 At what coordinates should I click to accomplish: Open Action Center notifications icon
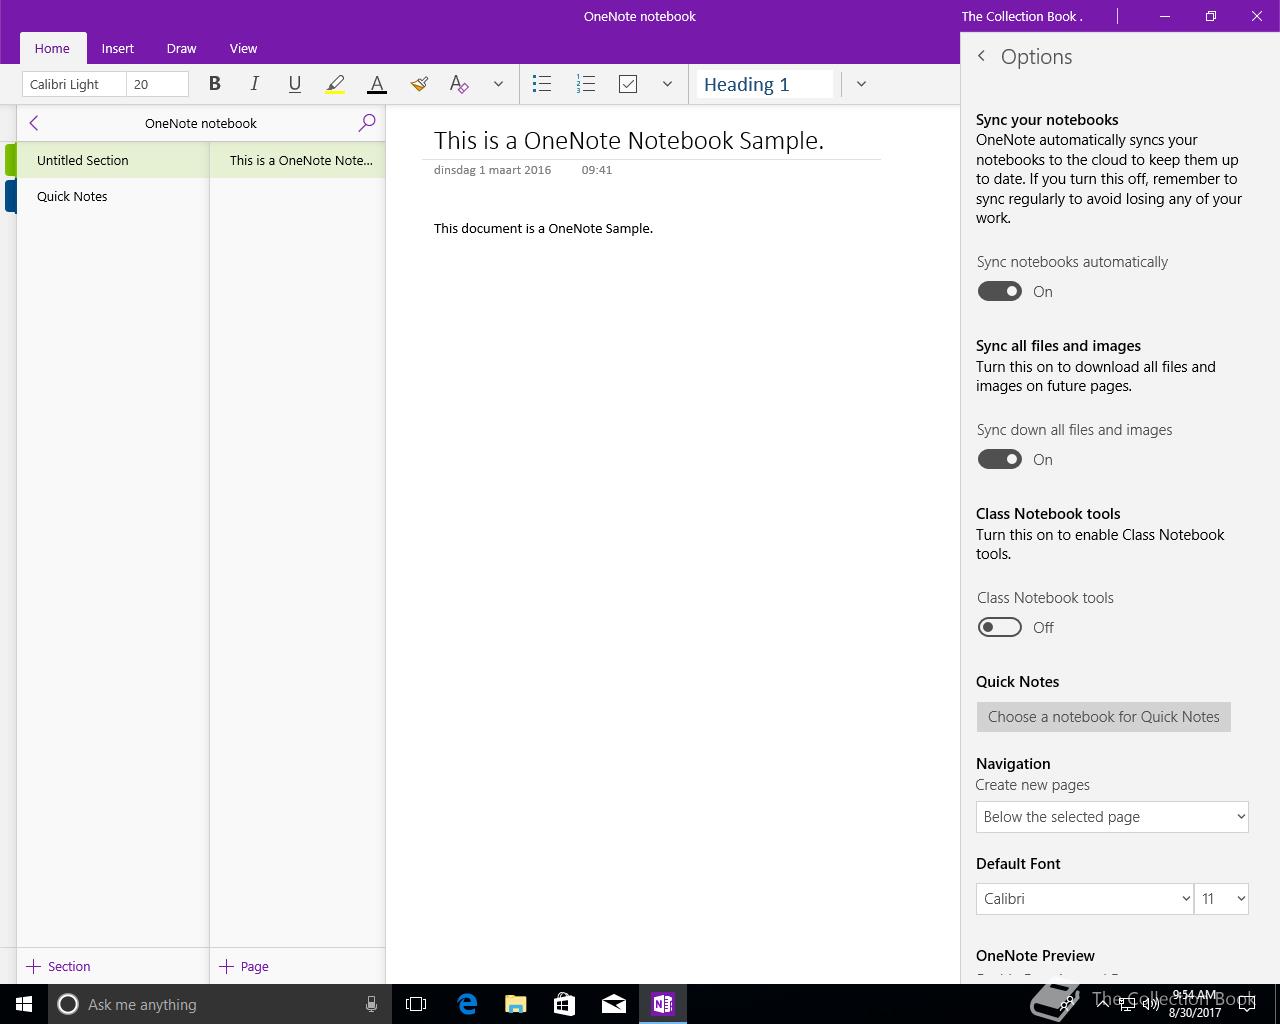click(x=1247, y=1004)
